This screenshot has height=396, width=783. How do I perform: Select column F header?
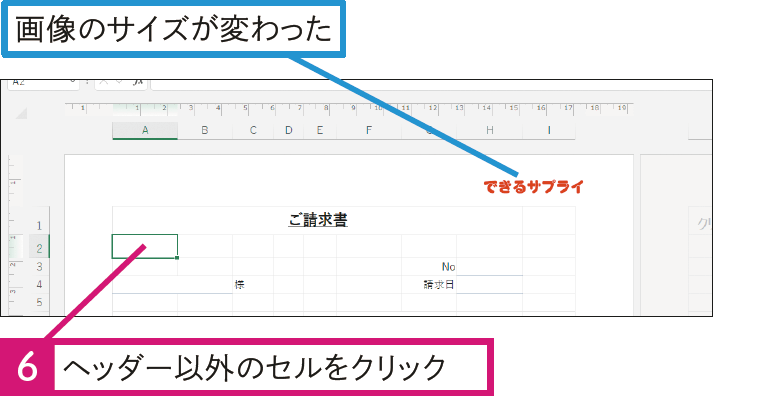click(369, 130)
